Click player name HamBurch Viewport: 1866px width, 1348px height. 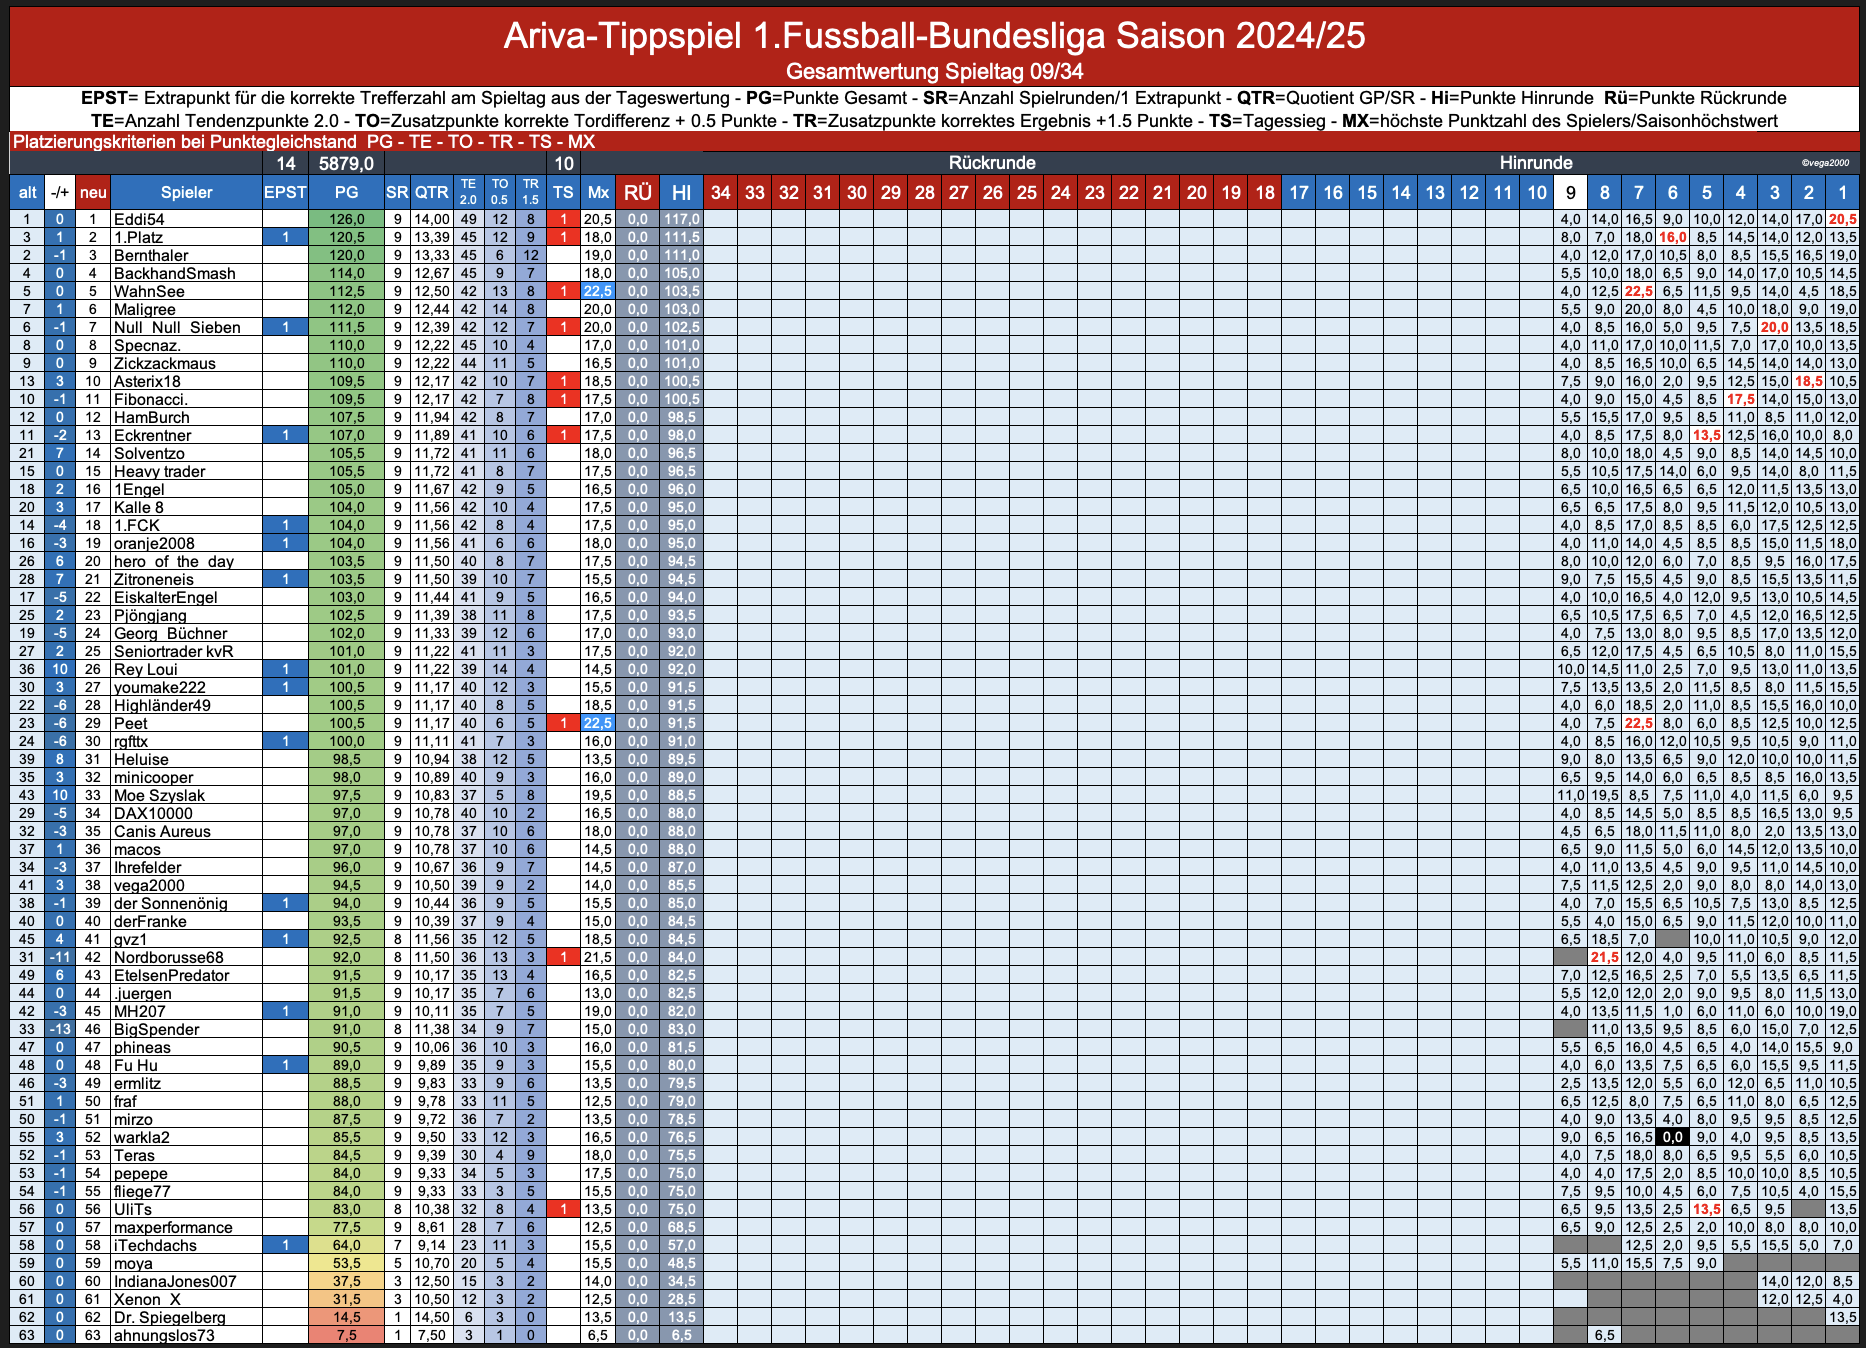click(x=152, y=417)
